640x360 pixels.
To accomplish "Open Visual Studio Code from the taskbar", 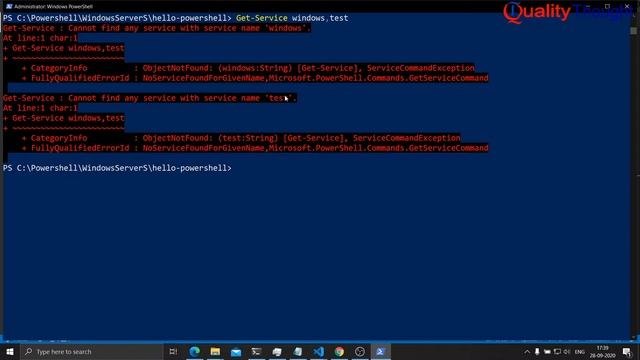I will [318, 351].
